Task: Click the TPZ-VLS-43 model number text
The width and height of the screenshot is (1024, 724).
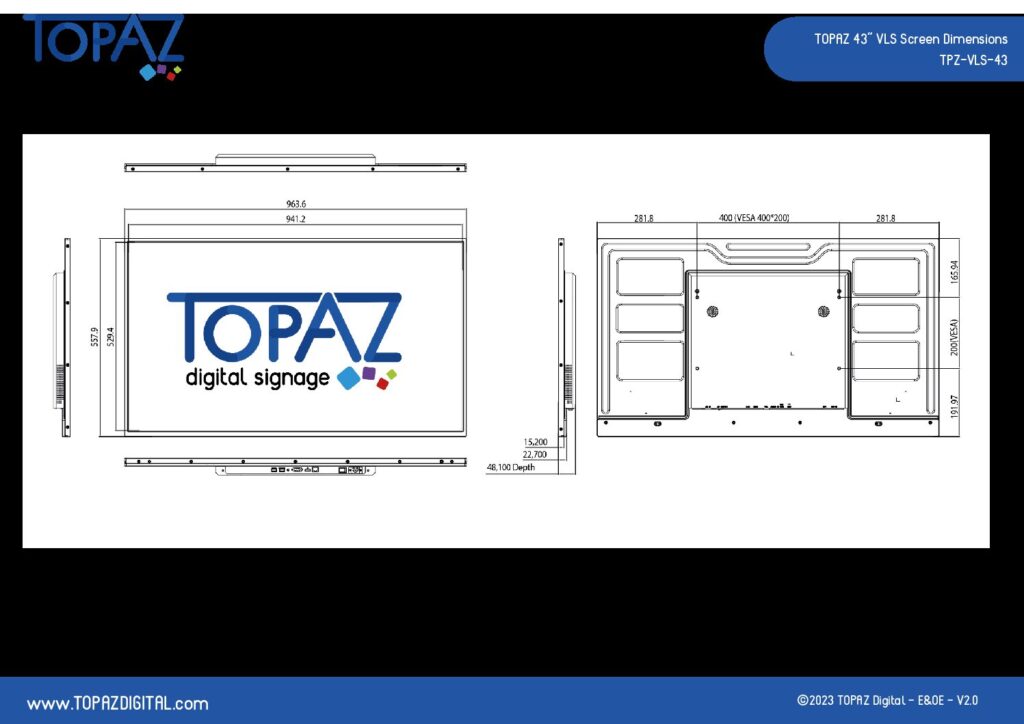Action: pyautogui.click(x=972, y=60)
